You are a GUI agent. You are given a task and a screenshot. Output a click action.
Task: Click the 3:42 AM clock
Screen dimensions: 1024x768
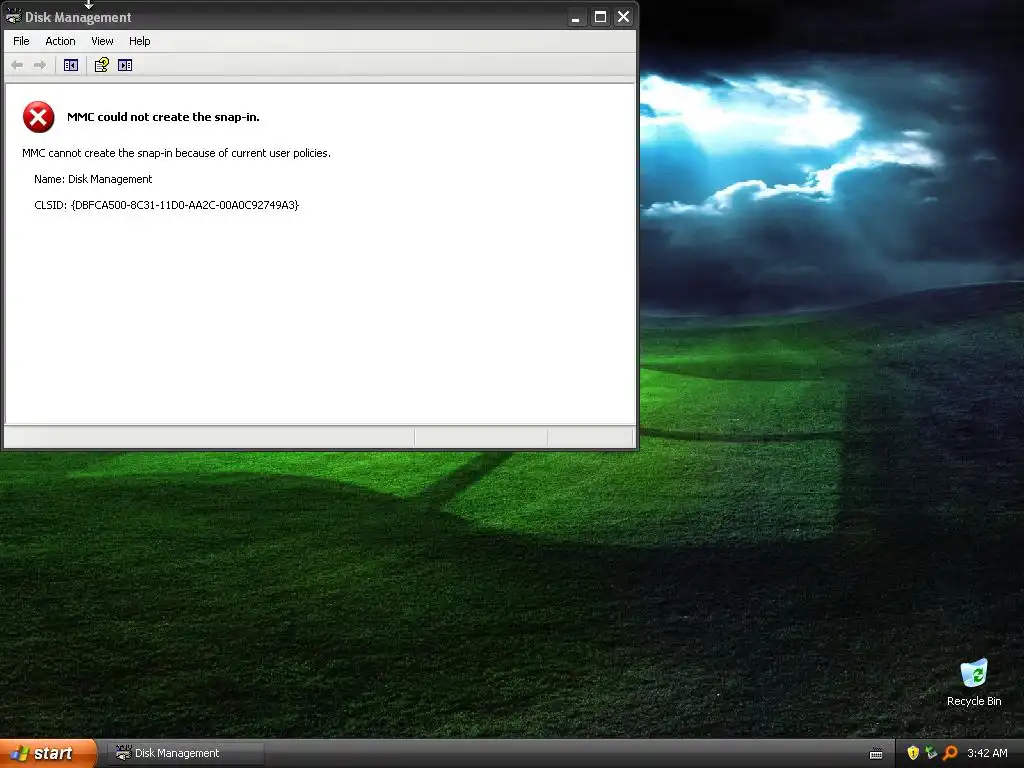click(x=987, y=753)
